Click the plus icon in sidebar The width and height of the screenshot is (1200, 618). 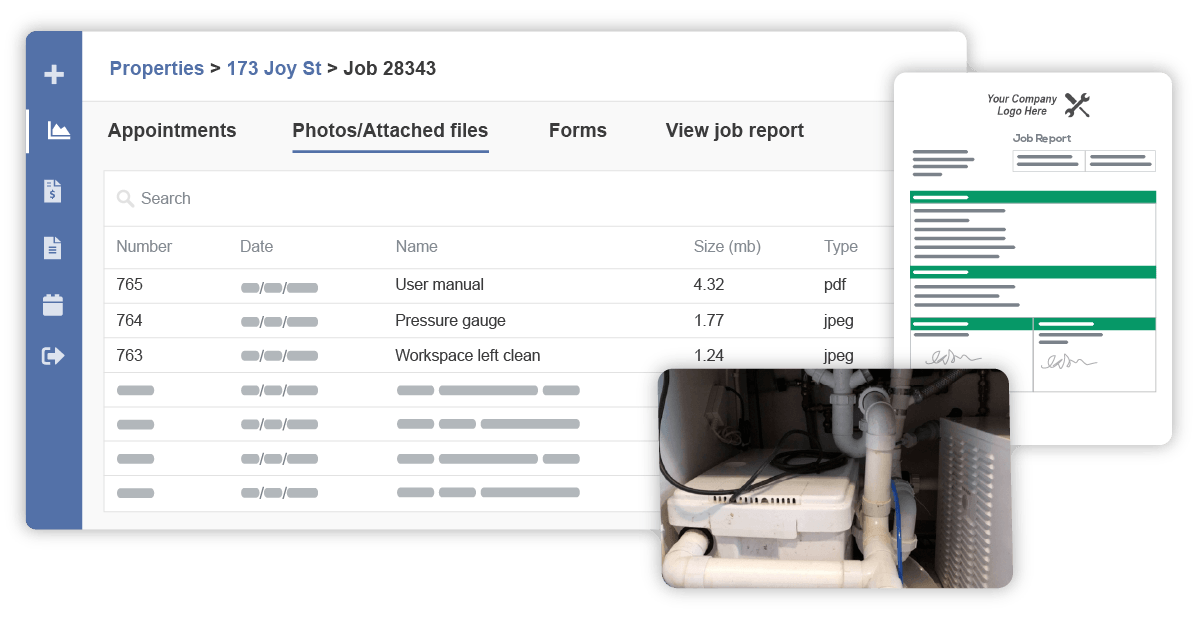pyautogui.click(x=54, y=75)
